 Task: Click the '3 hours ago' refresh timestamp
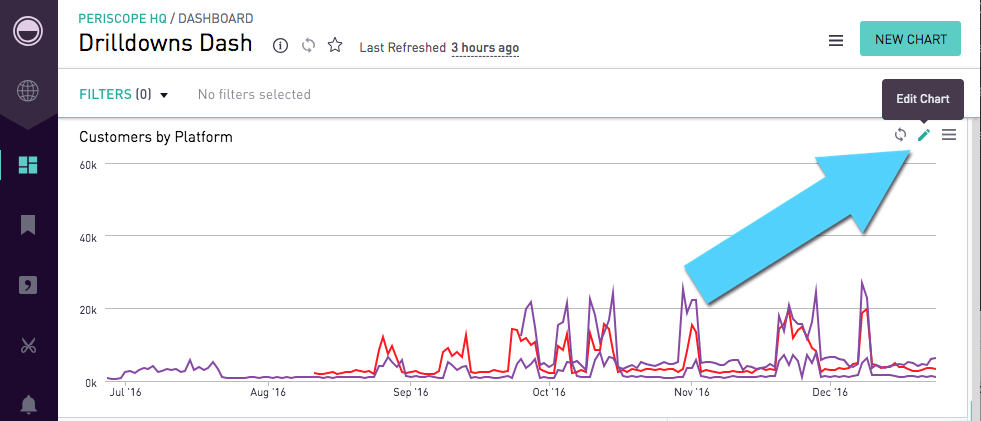(485, 47)
